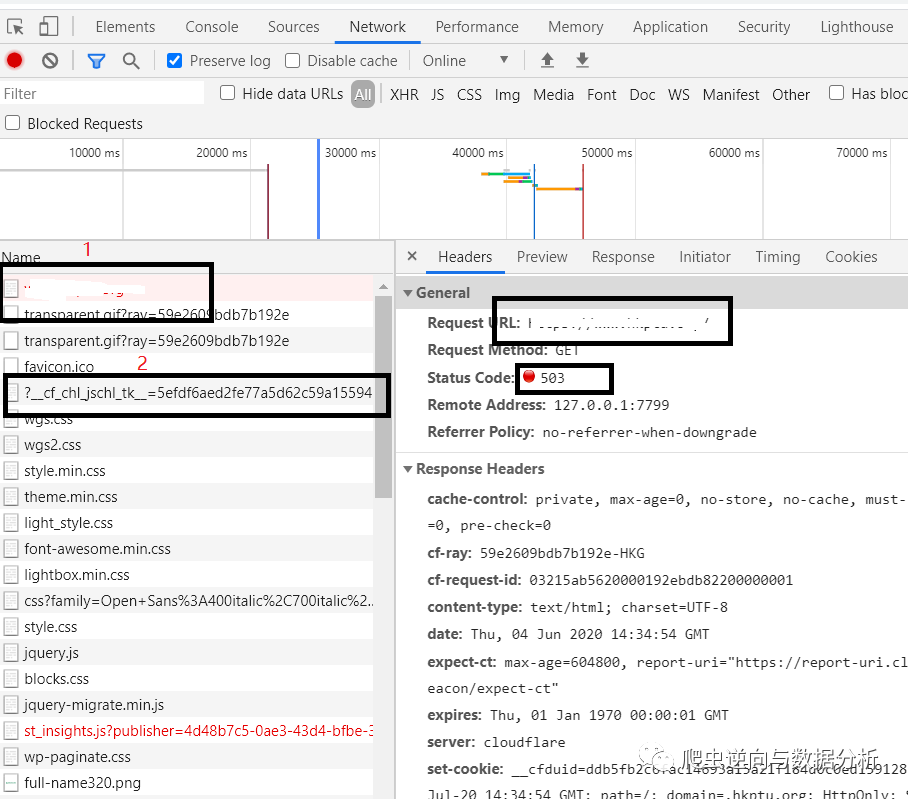Click the request list vertical scrollbar

[x=383, y=397]
